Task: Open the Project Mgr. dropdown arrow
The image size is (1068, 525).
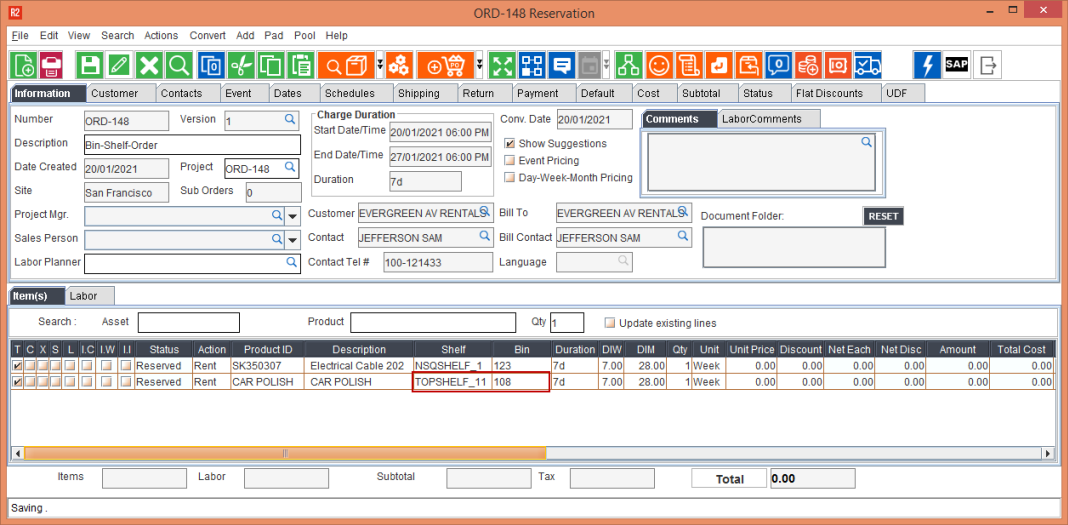Action: point(293,216)
